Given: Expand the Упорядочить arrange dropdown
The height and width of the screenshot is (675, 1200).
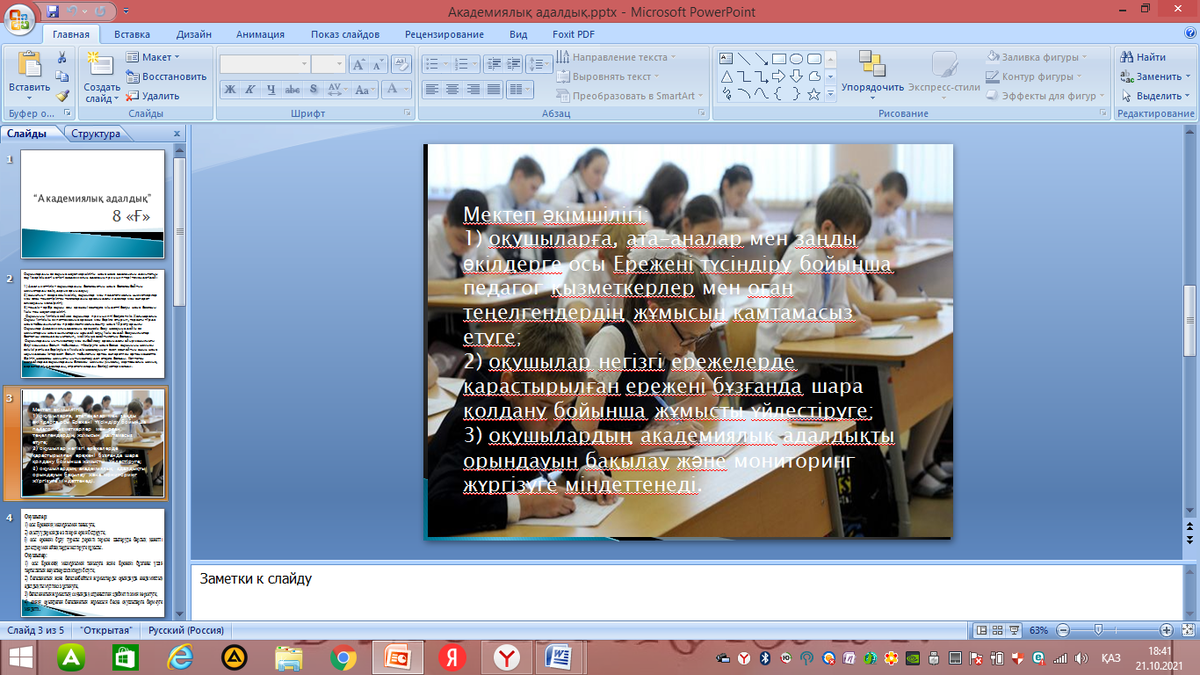Looking at the screenshot, I should pos(872,87).
